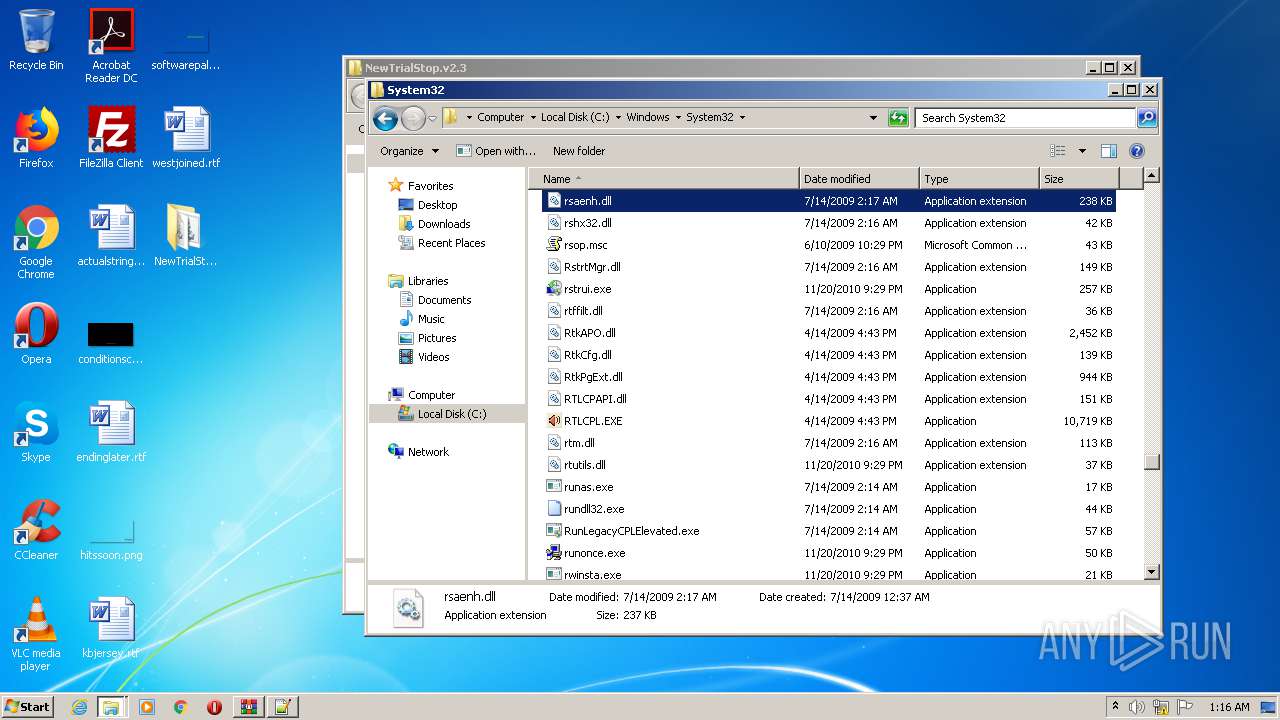
Task: Click Explorer Back navigation button
Action: coord(385,118)
